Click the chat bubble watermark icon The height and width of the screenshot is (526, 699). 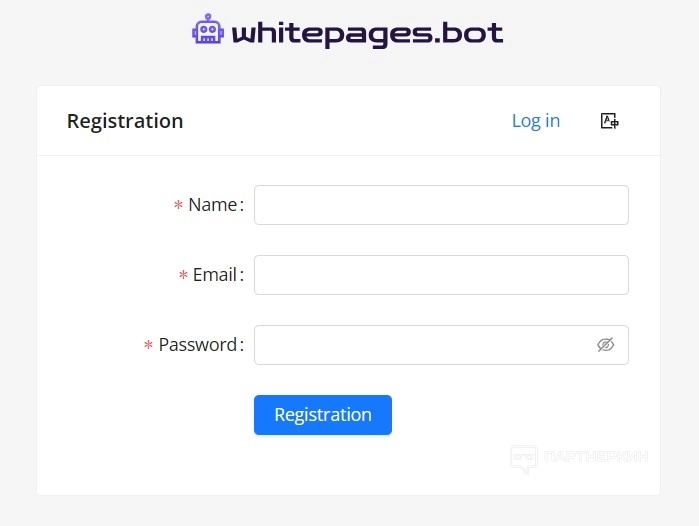coord(524,458)
